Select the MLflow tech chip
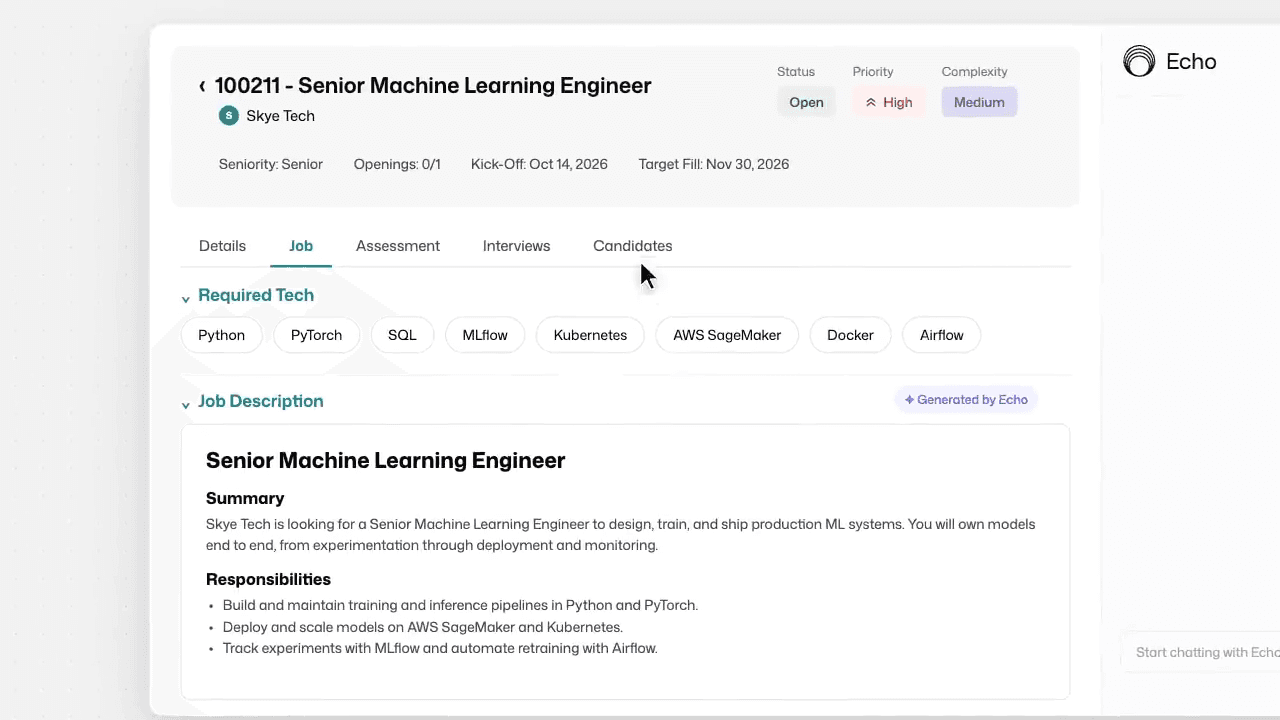 tap(485, 335)
